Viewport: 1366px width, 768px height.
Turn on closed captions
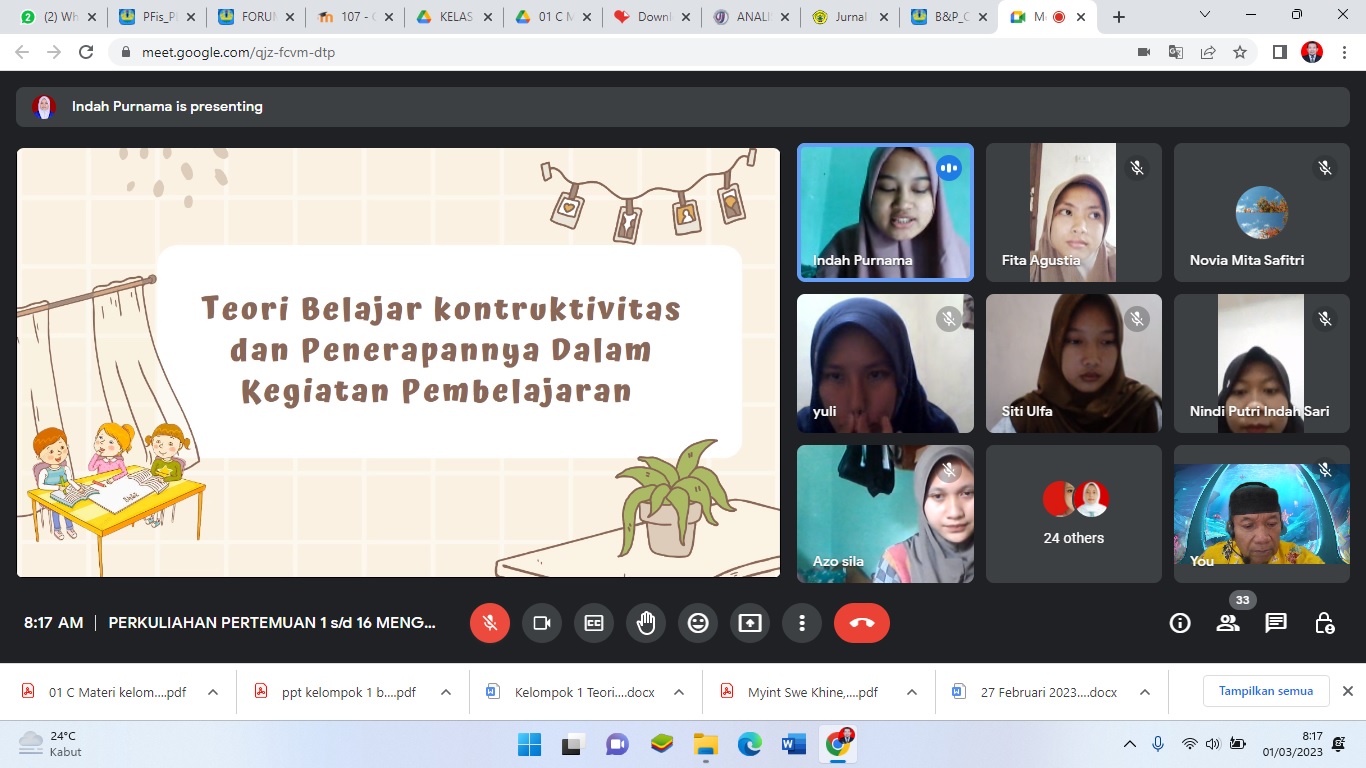(594, 623)
